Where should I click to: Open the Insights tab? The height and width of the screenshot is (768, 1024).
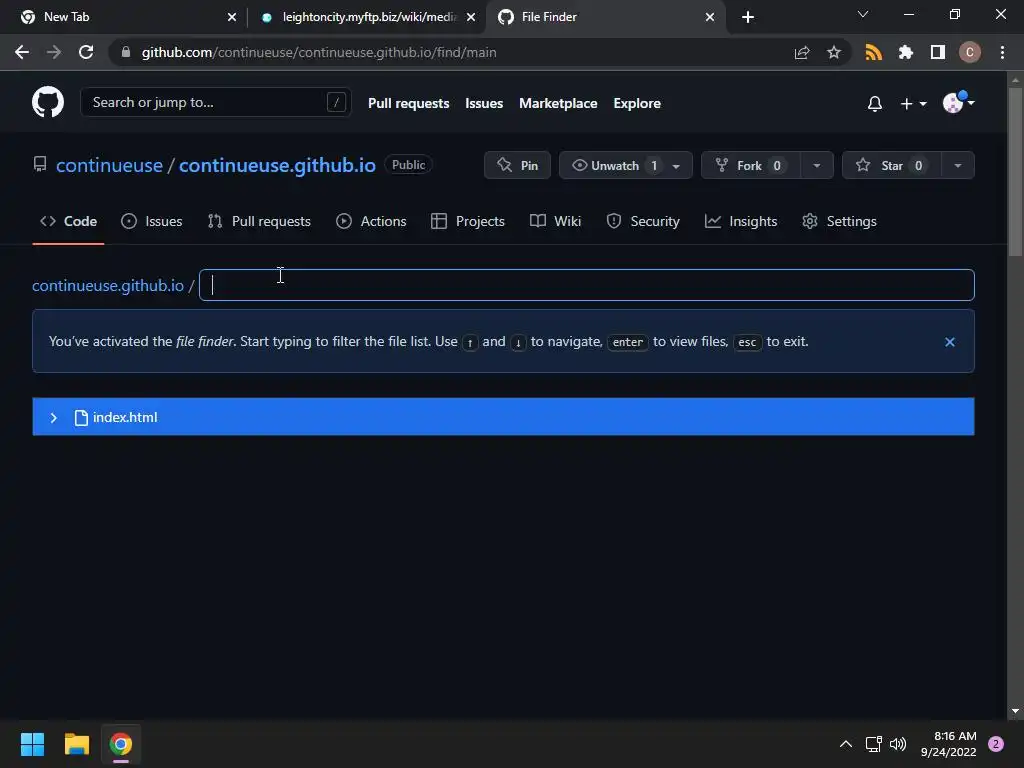(741, 221)
